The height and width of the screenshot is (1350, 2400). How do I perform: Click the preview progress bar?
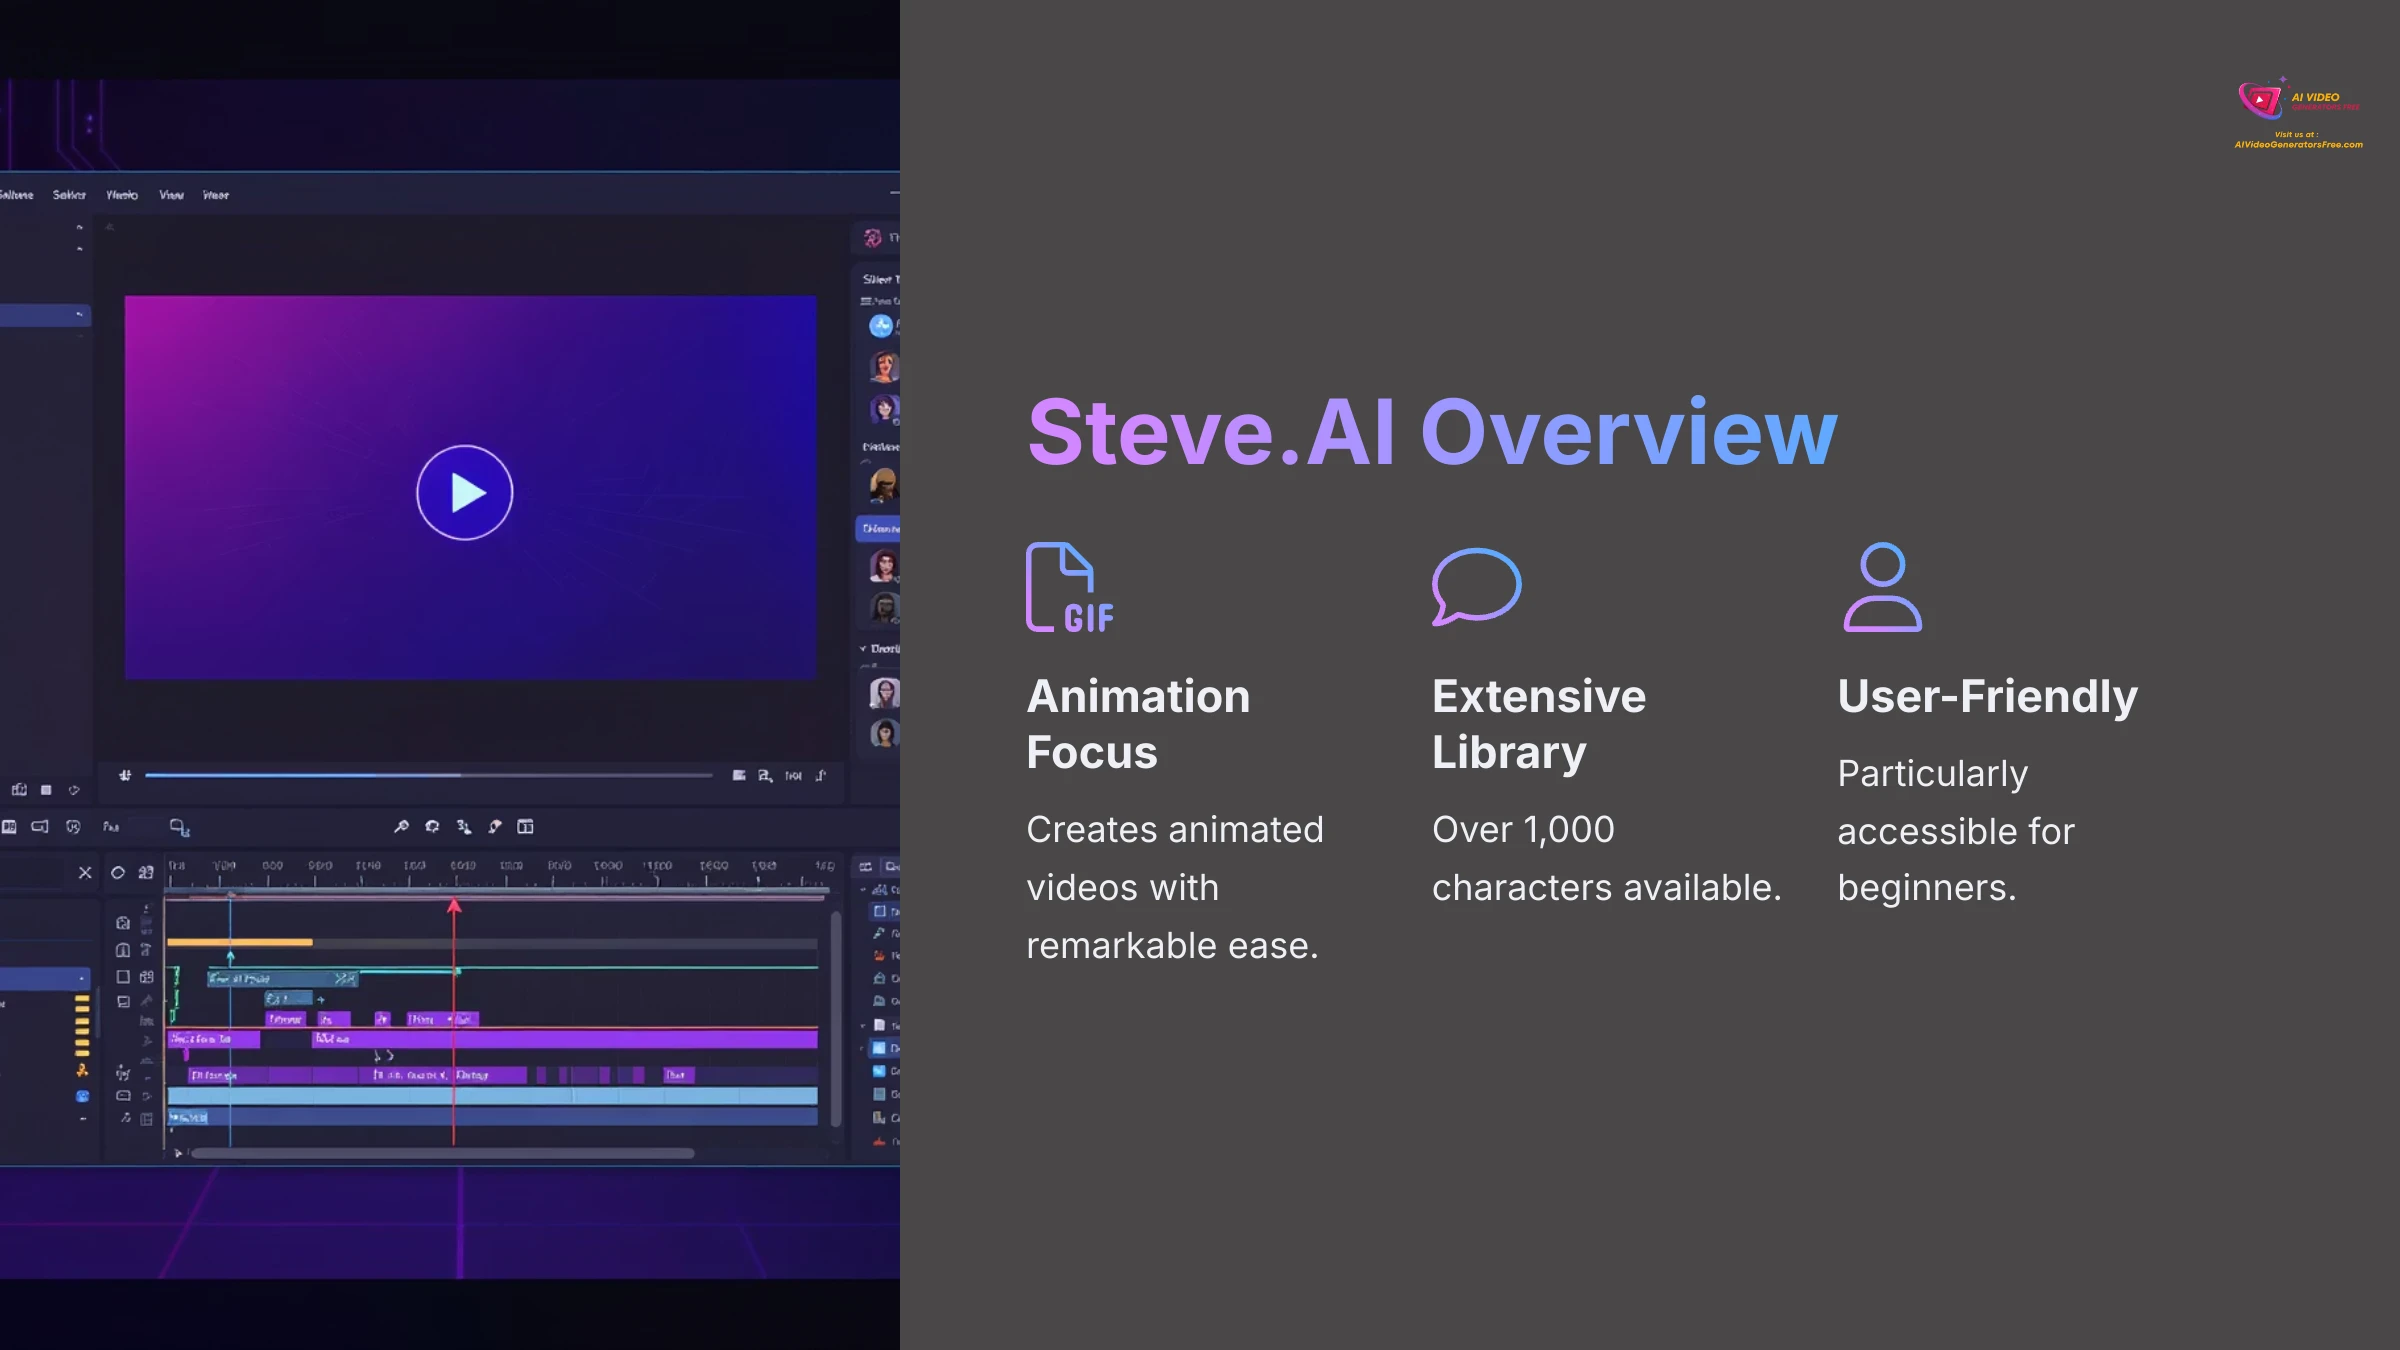428,775
